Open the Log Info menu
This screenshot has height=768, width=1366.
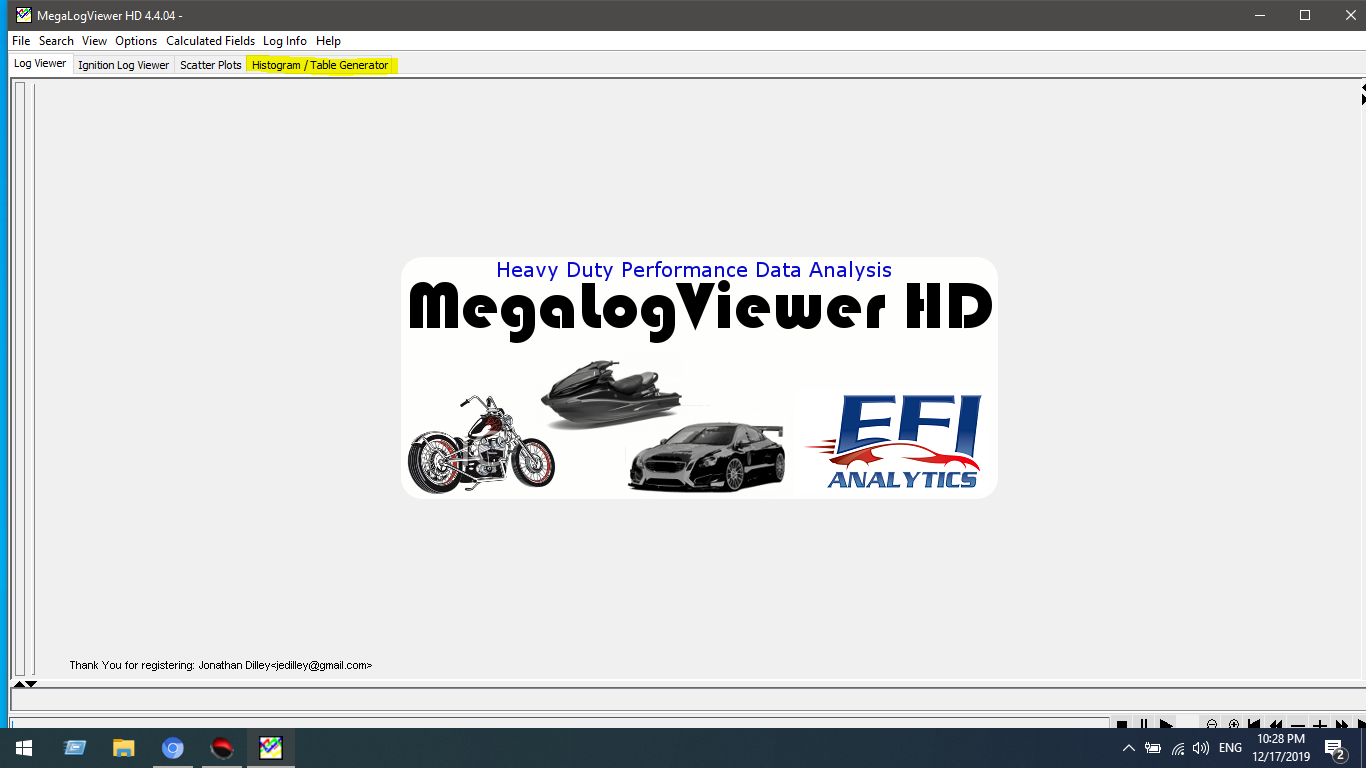pos(285,41)
